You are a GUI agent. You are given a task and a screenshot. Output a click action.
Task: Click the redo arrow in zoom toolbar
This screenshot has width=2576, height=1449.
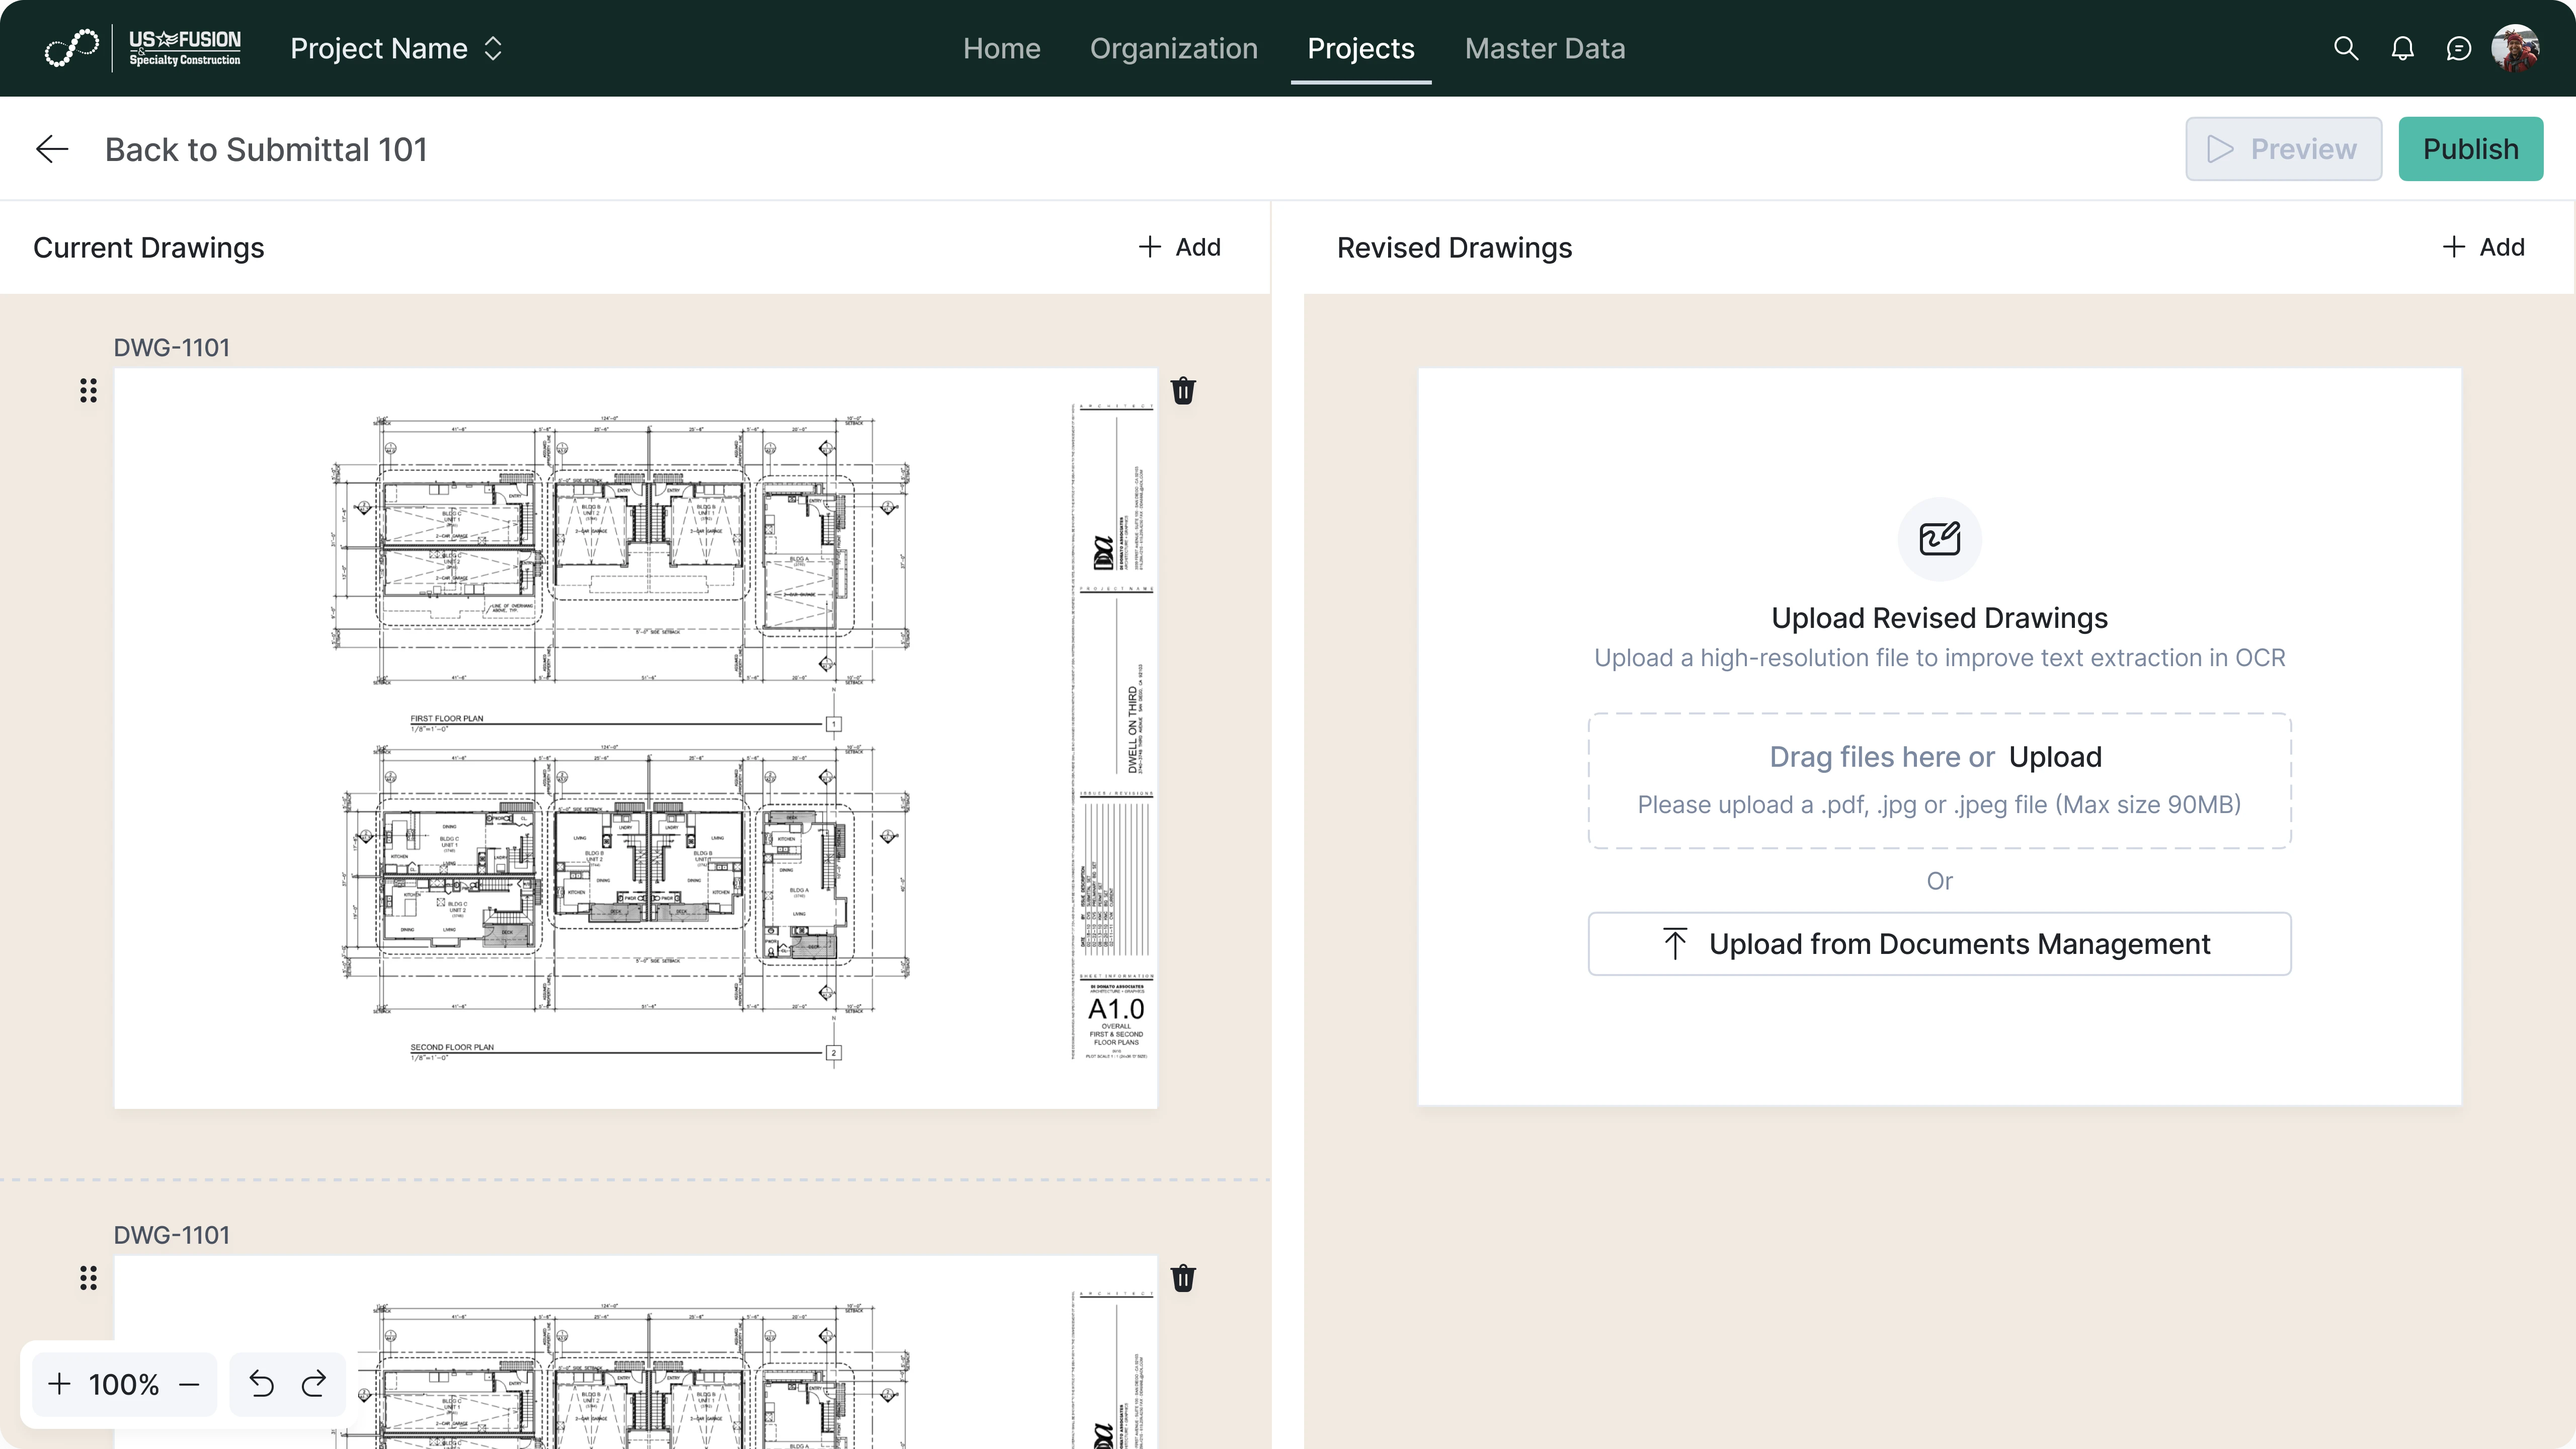[313, 1384]
